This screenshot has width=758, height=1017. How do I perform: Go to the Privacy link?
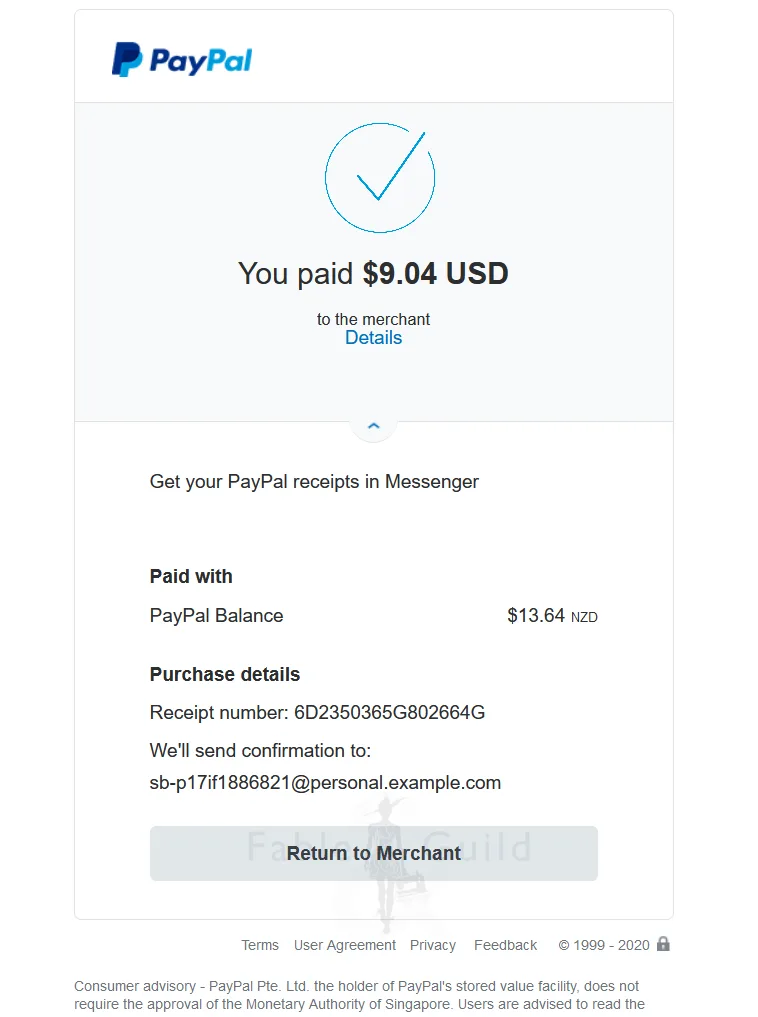[433, 945]
